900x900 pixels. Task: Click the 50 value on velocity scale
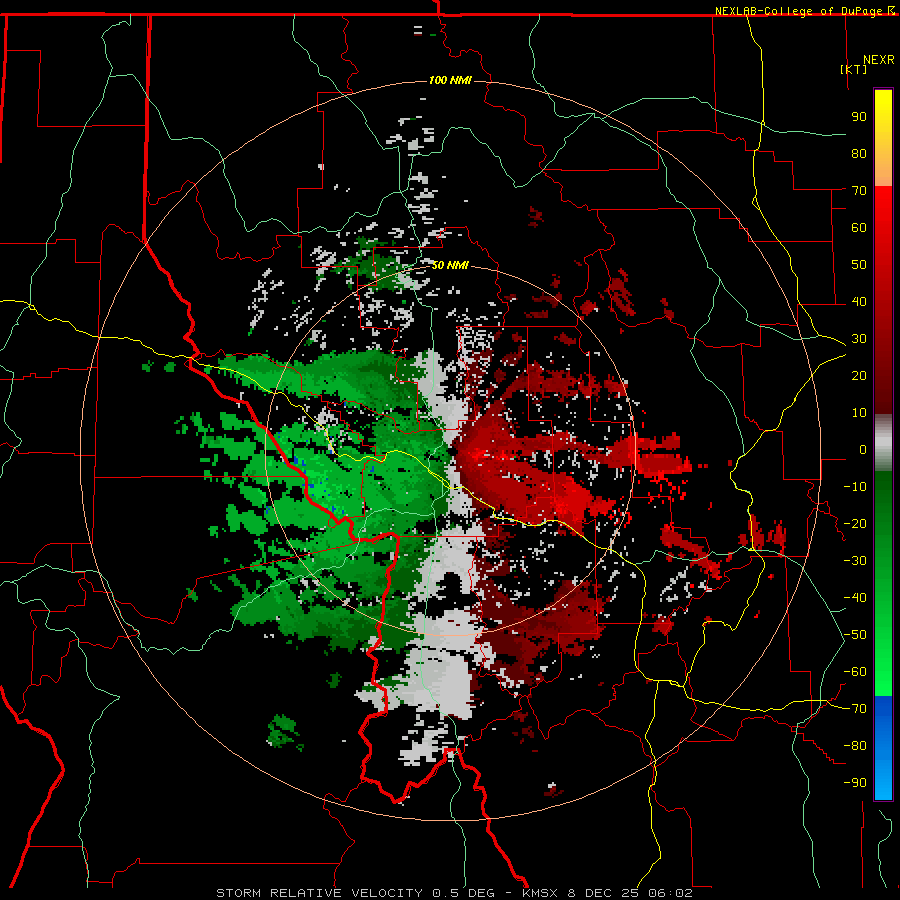click(x=859, y=265)
